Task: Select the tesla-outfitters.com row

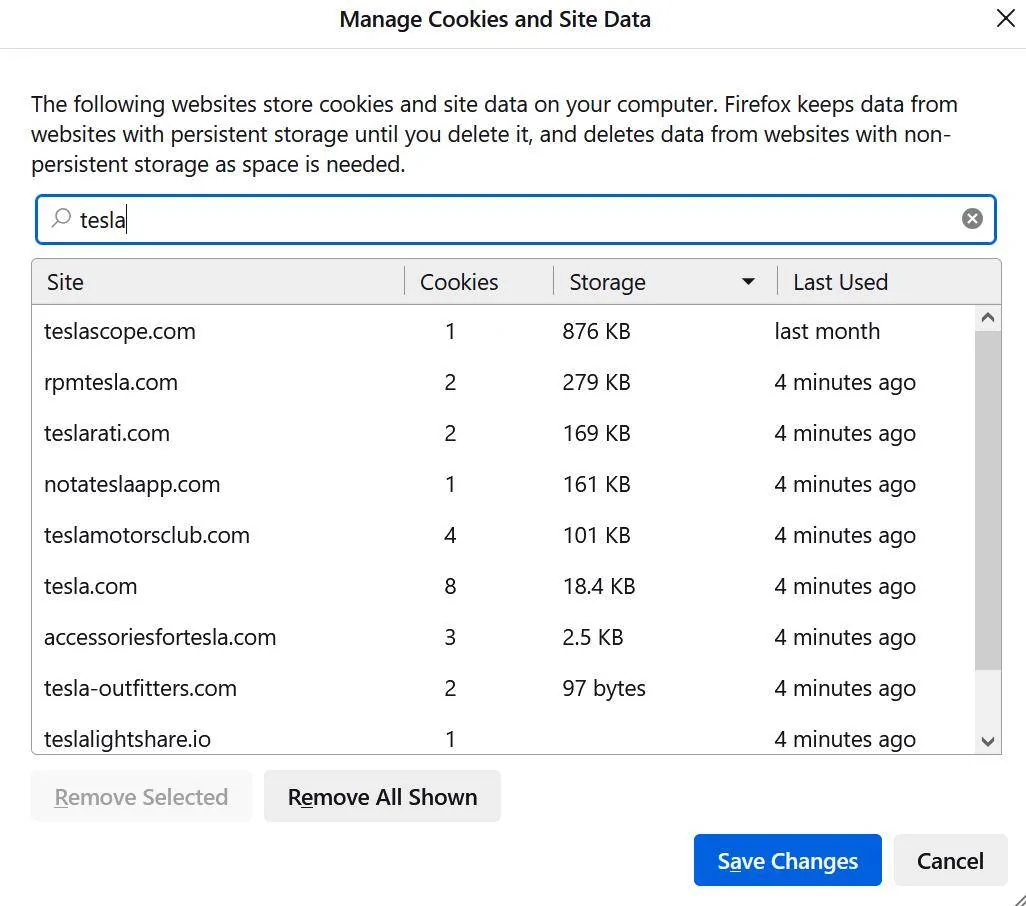Action: click(x=503, y=688)
